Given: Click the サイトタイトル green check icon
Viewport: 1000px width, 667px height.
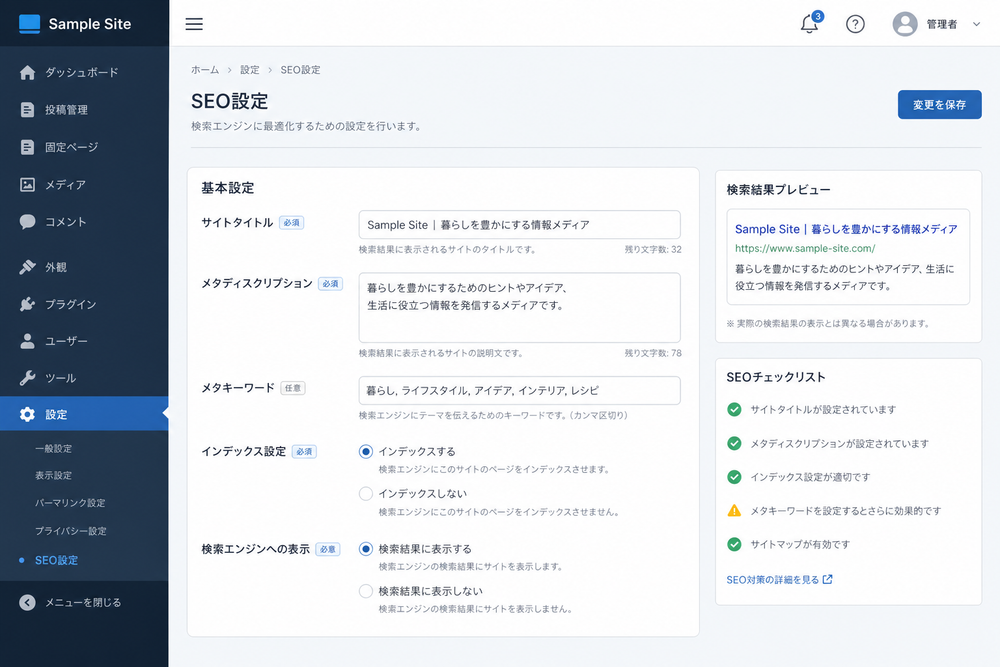Looking at the screenshot, I should pos(734,409).
